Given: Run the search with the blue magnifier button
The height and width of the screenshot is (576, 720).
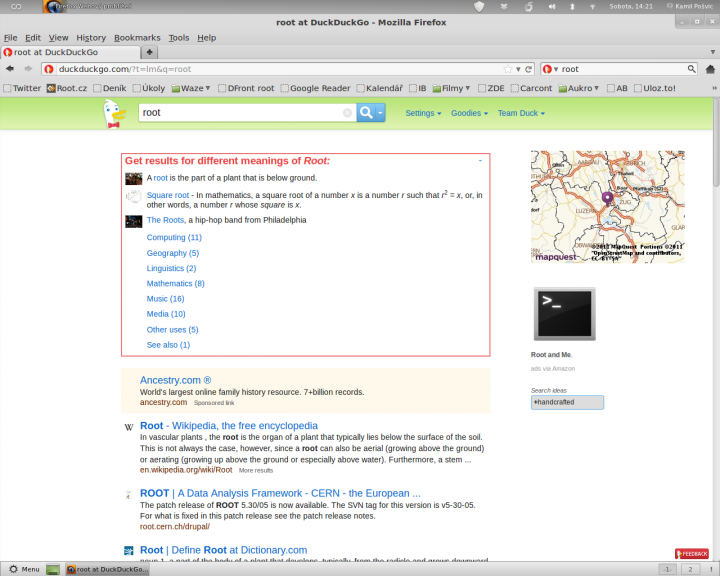Looking at the screenshot, I should (x=366, y=113).
